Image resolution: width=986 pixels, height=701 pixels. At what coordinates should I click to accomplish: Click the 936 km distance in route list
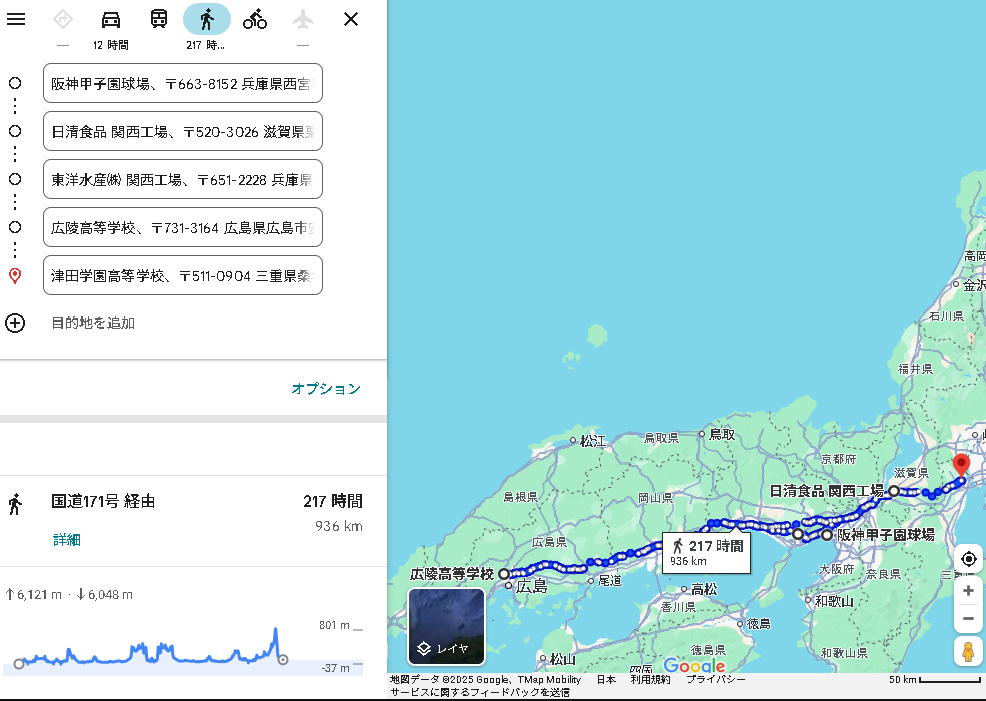pos(338,526)
